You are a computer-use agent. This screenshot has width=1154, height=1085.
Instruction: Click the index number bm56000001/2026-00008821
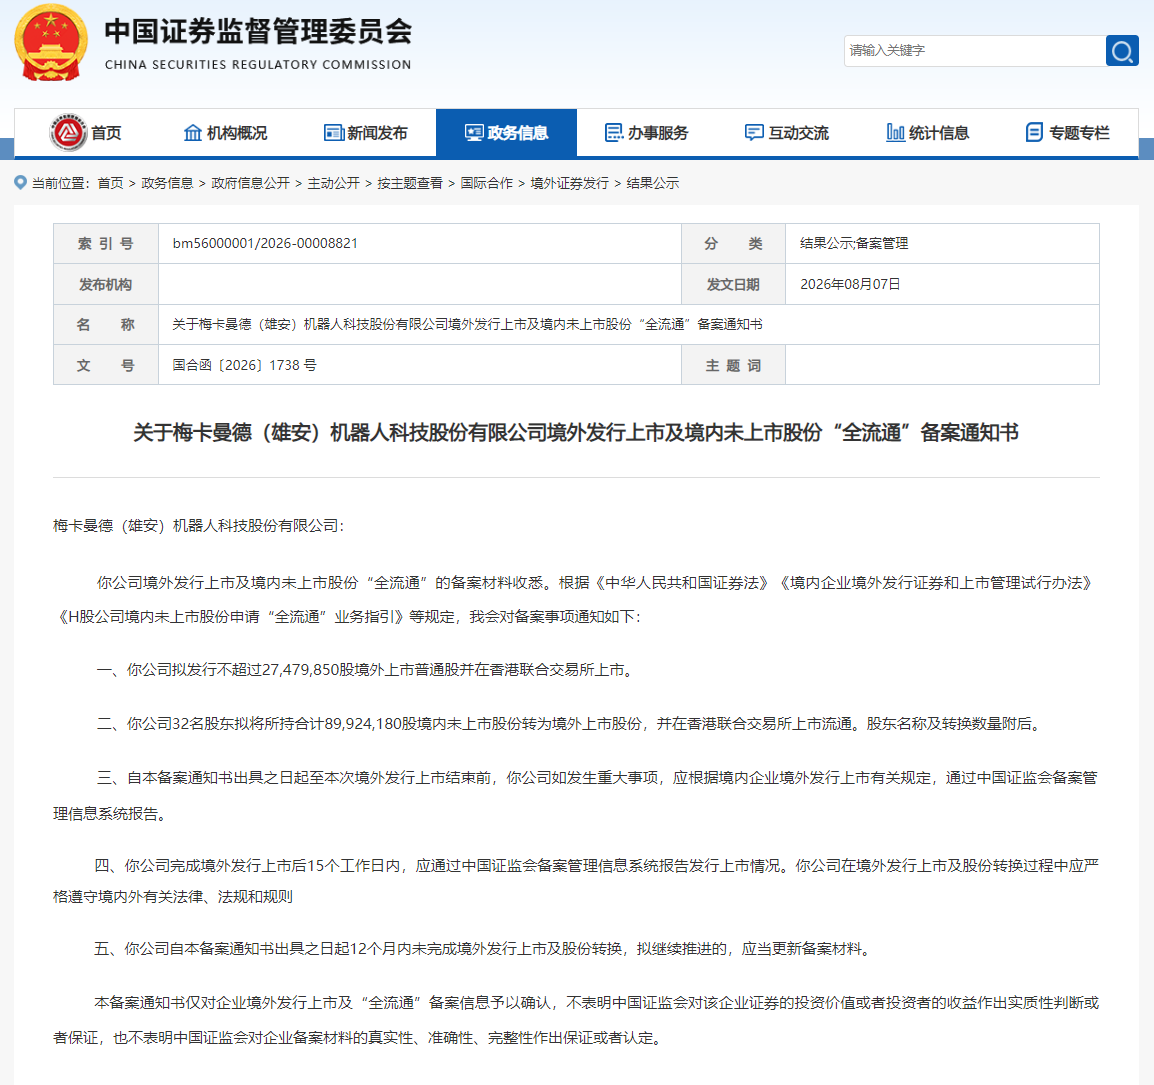(265, 244)
